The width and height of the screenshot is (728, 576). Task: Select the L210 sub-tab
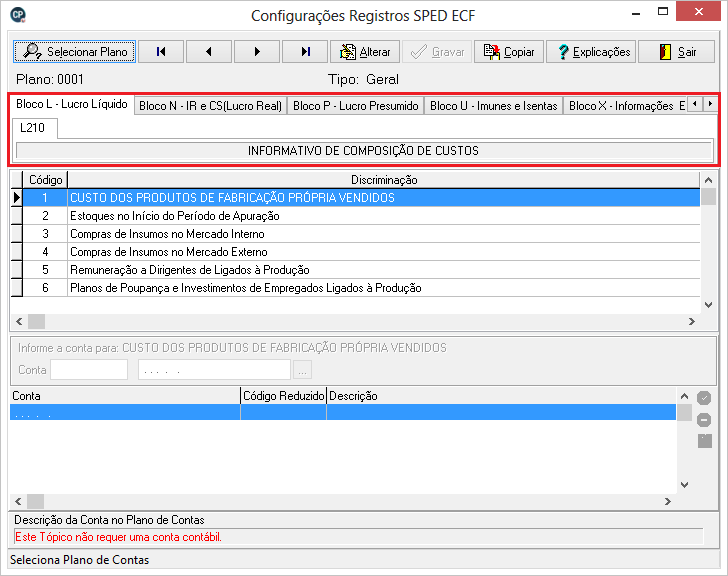[x=35, y=128]
